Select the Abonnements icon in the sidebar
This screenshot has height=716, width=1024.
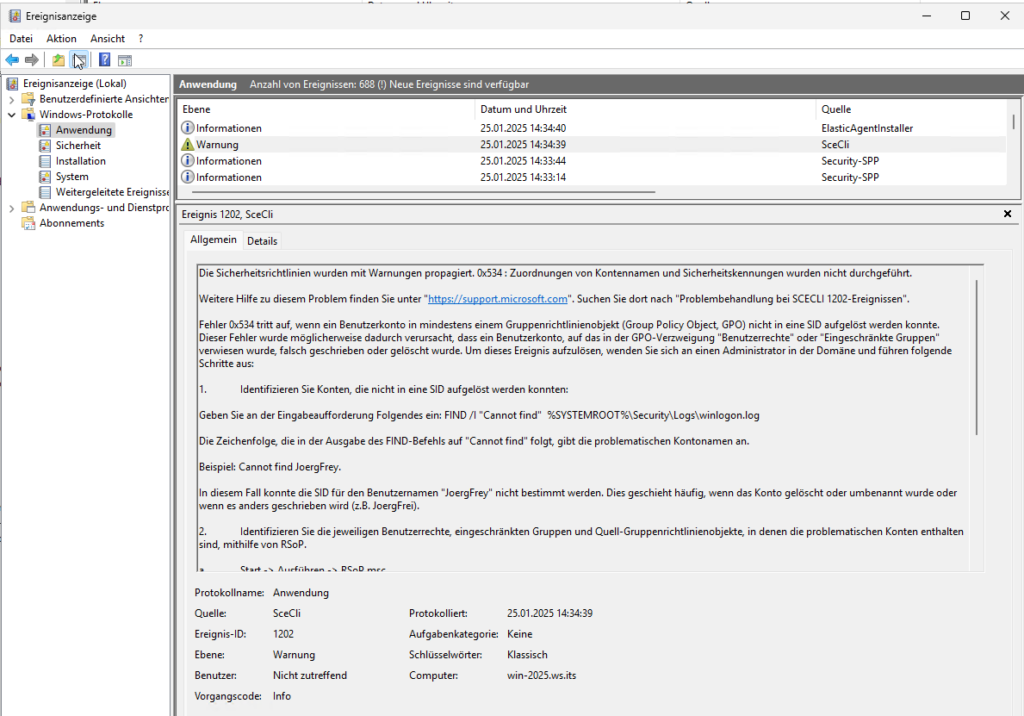click(x=27, y=223)
